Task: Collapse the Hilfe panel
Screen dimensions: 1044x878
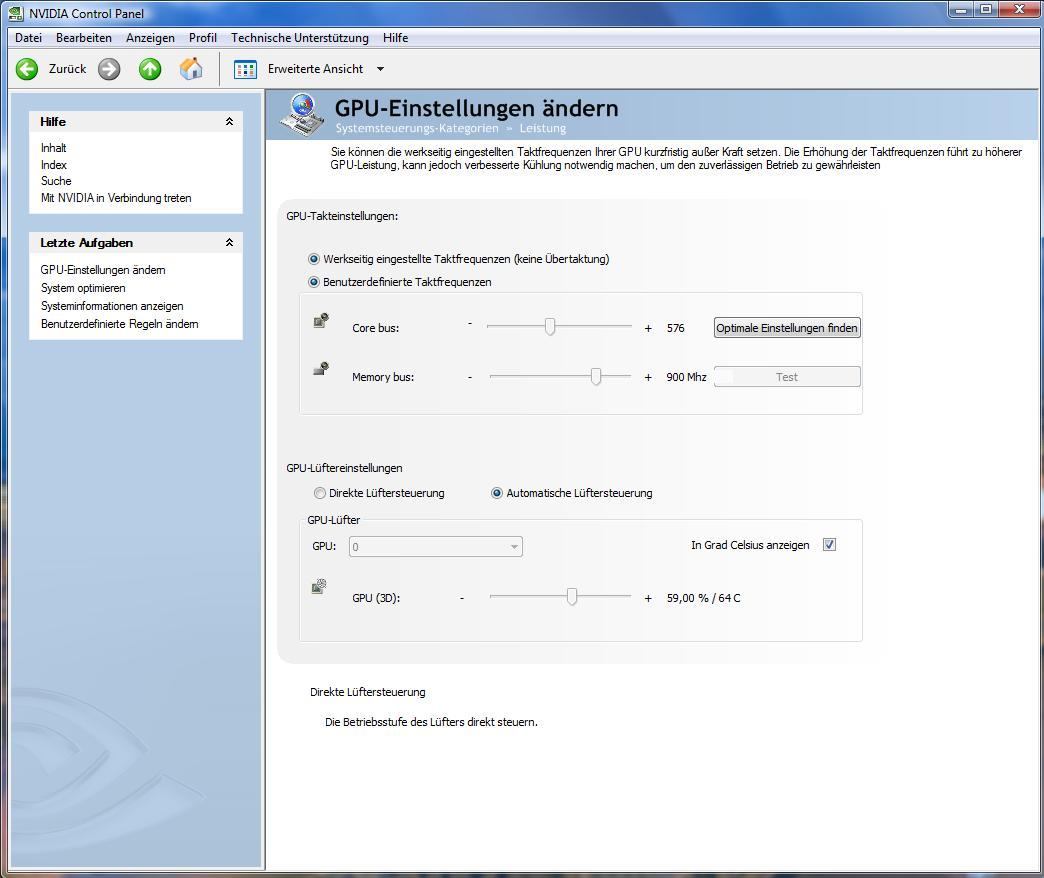Action: (x=229, y=121)
